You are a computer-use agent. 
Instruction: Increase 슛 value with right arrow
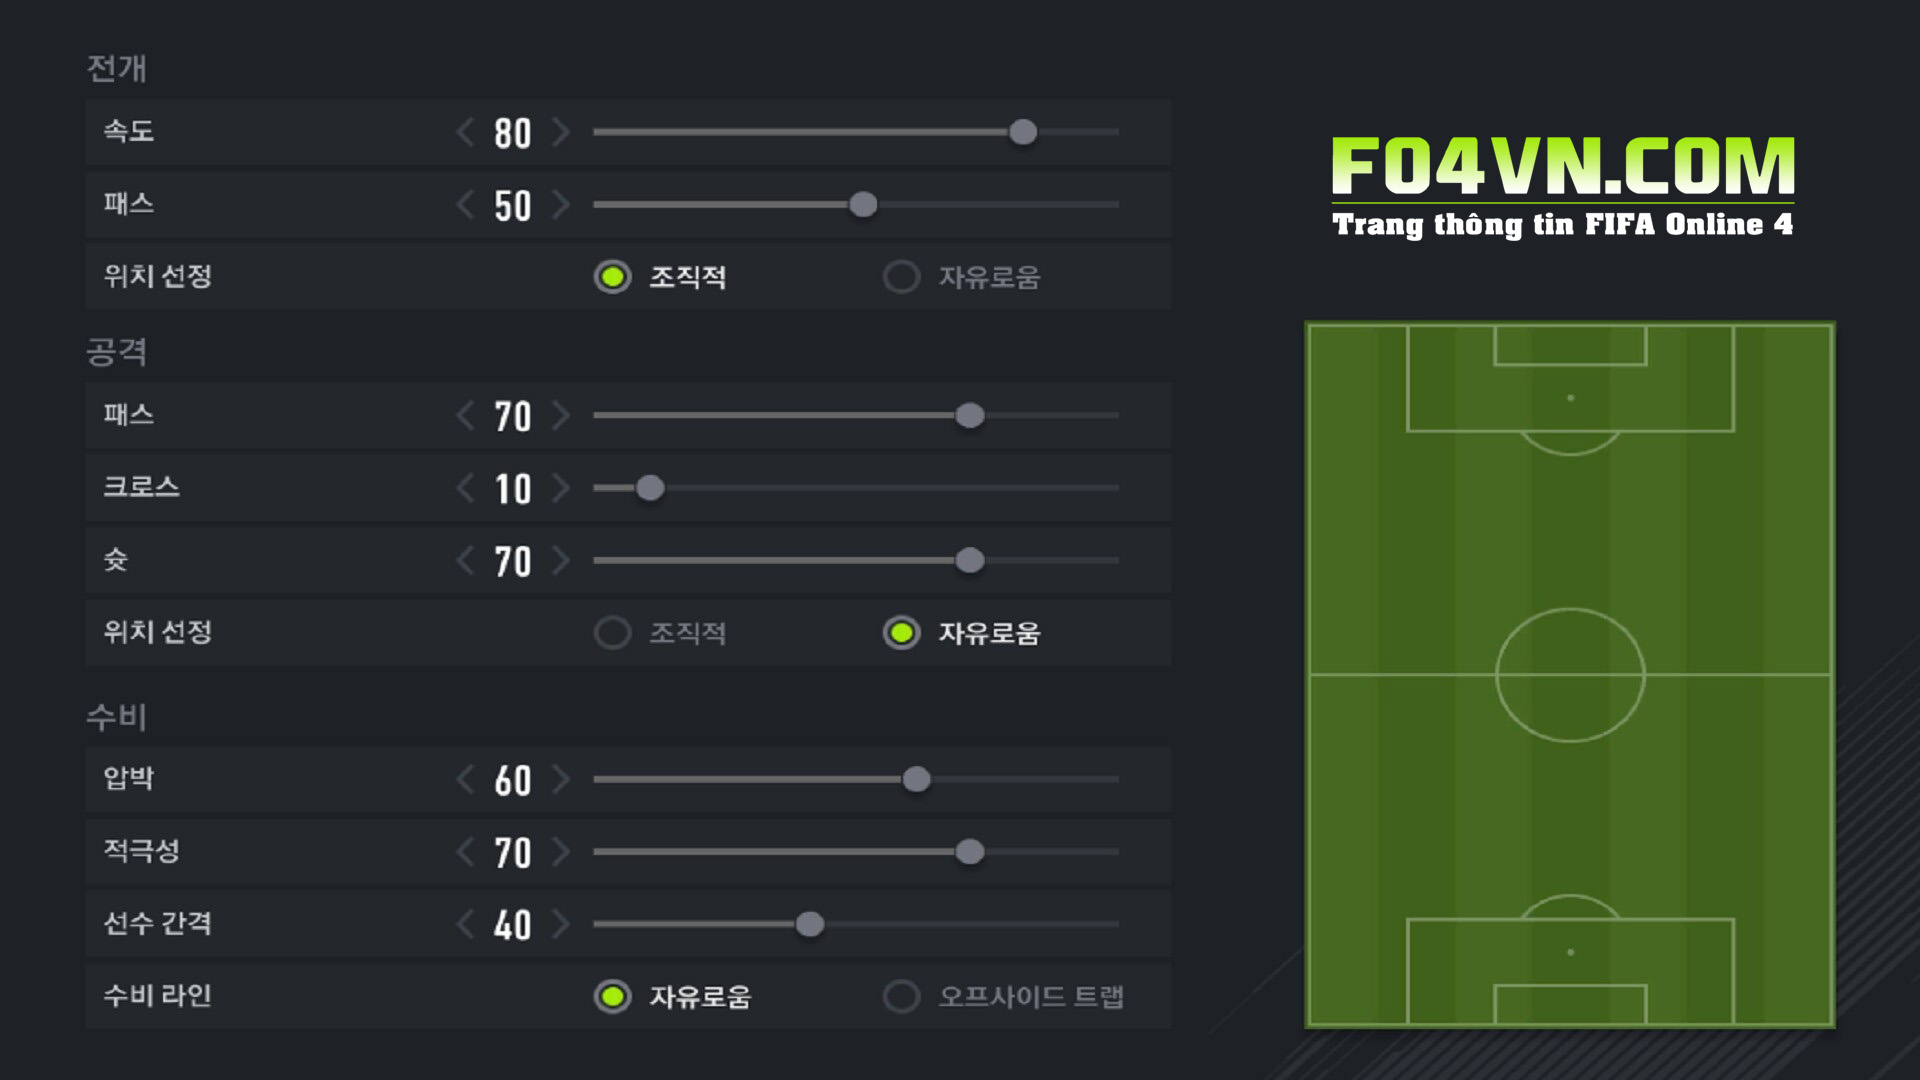click(x=561, y=561)
